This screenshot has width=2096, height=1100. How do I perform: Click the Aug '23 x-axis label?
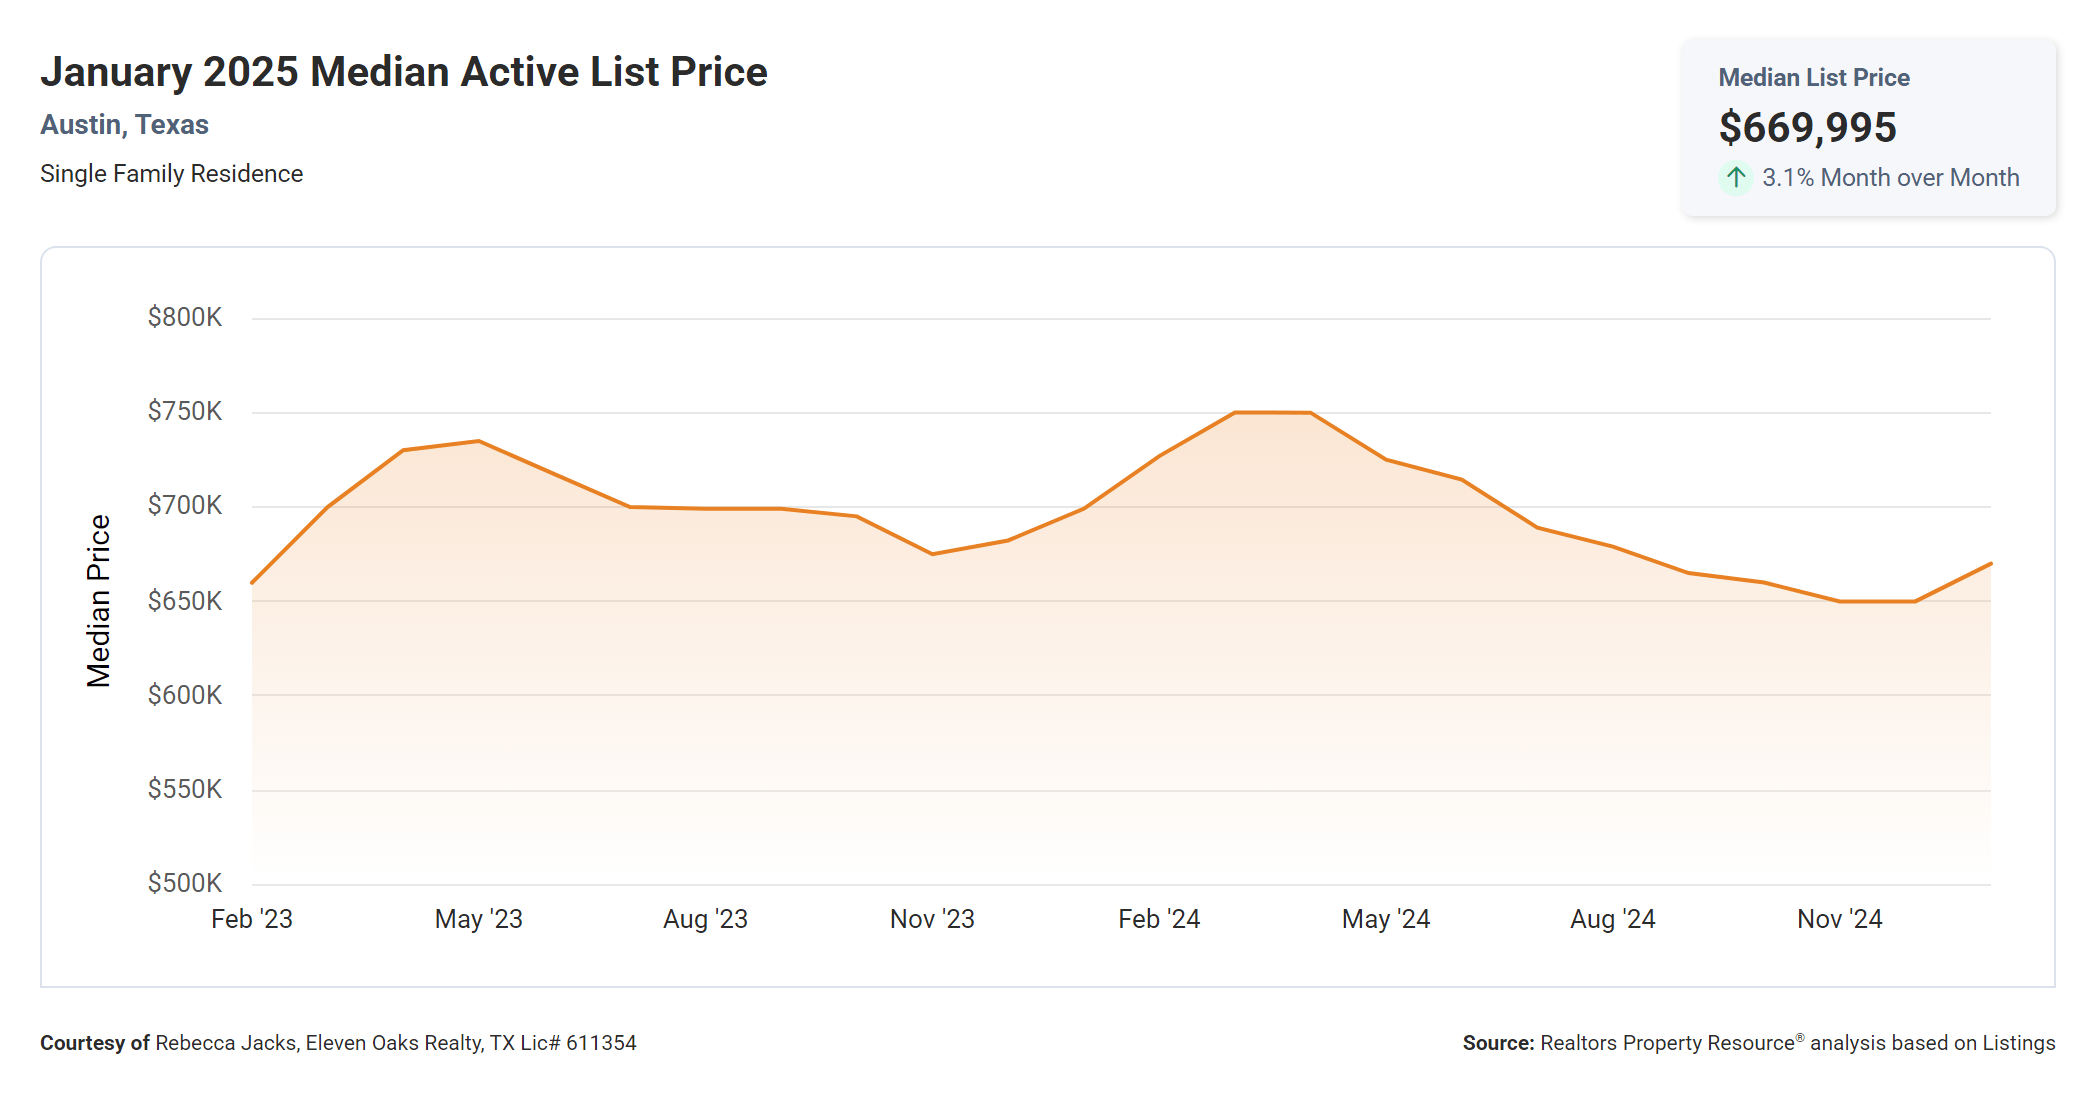pyautogui.click(x=705, y=919)
